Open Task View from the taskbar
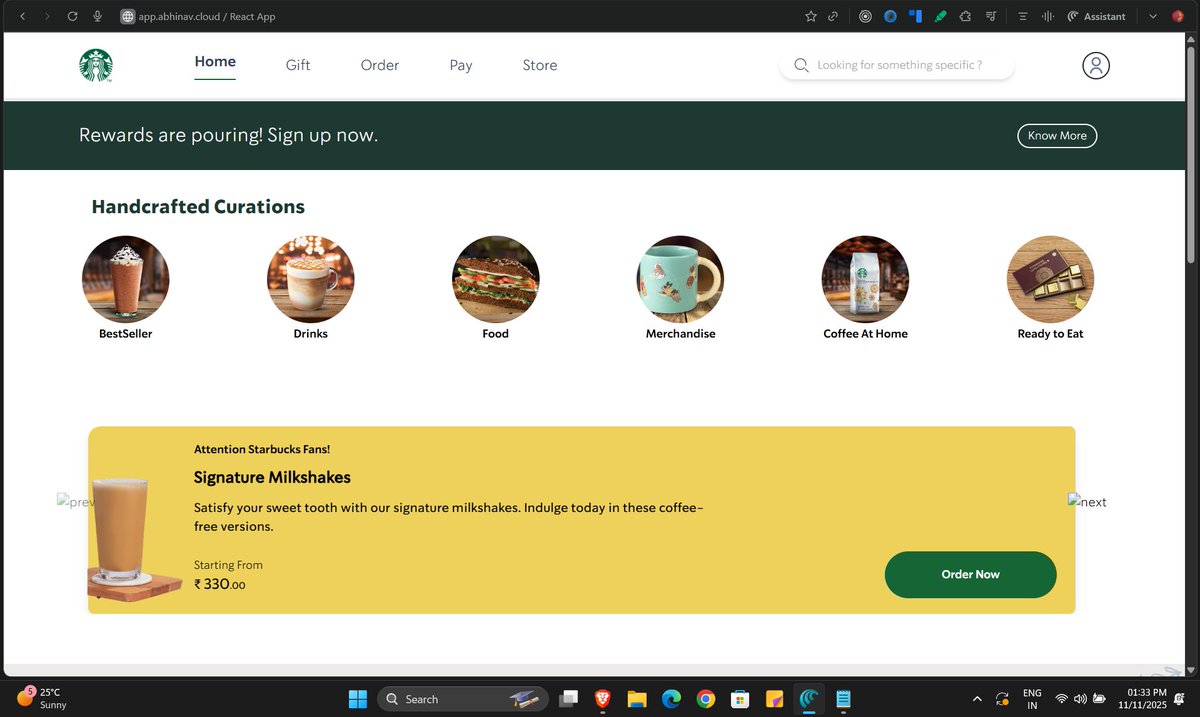Image resolution: width=1200 pixels, height=717 pixels. 569,699
